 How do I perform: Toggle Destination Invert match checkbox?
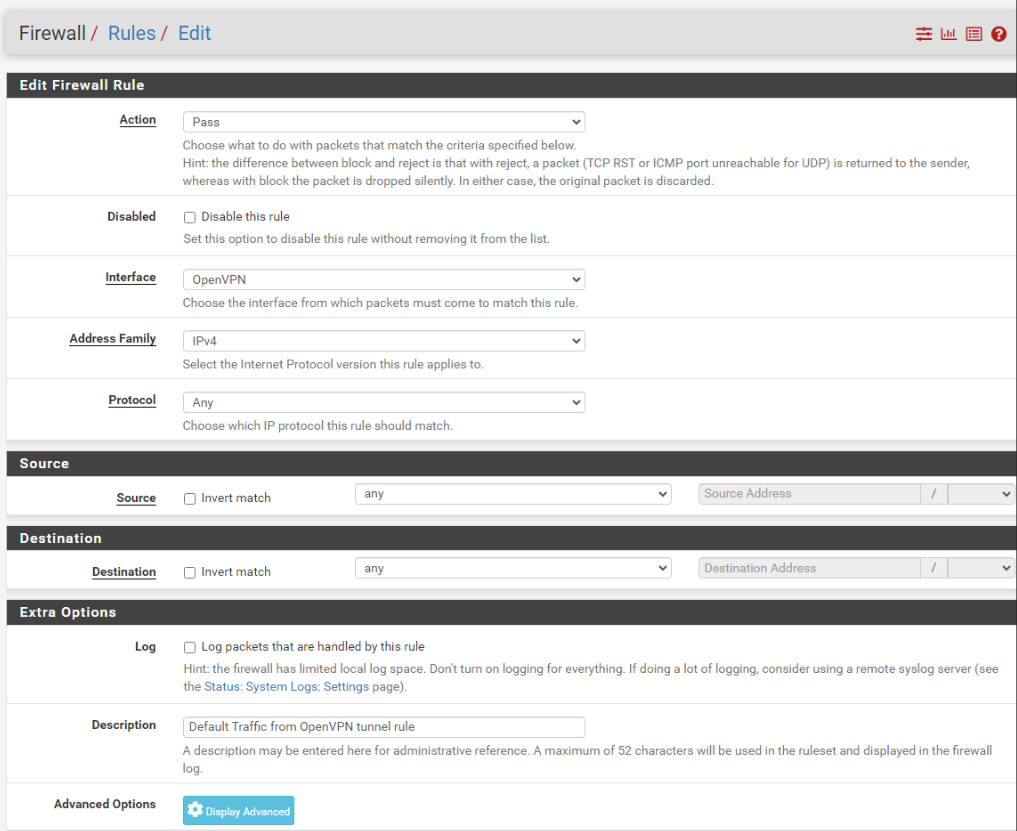(x=189, y=573)
